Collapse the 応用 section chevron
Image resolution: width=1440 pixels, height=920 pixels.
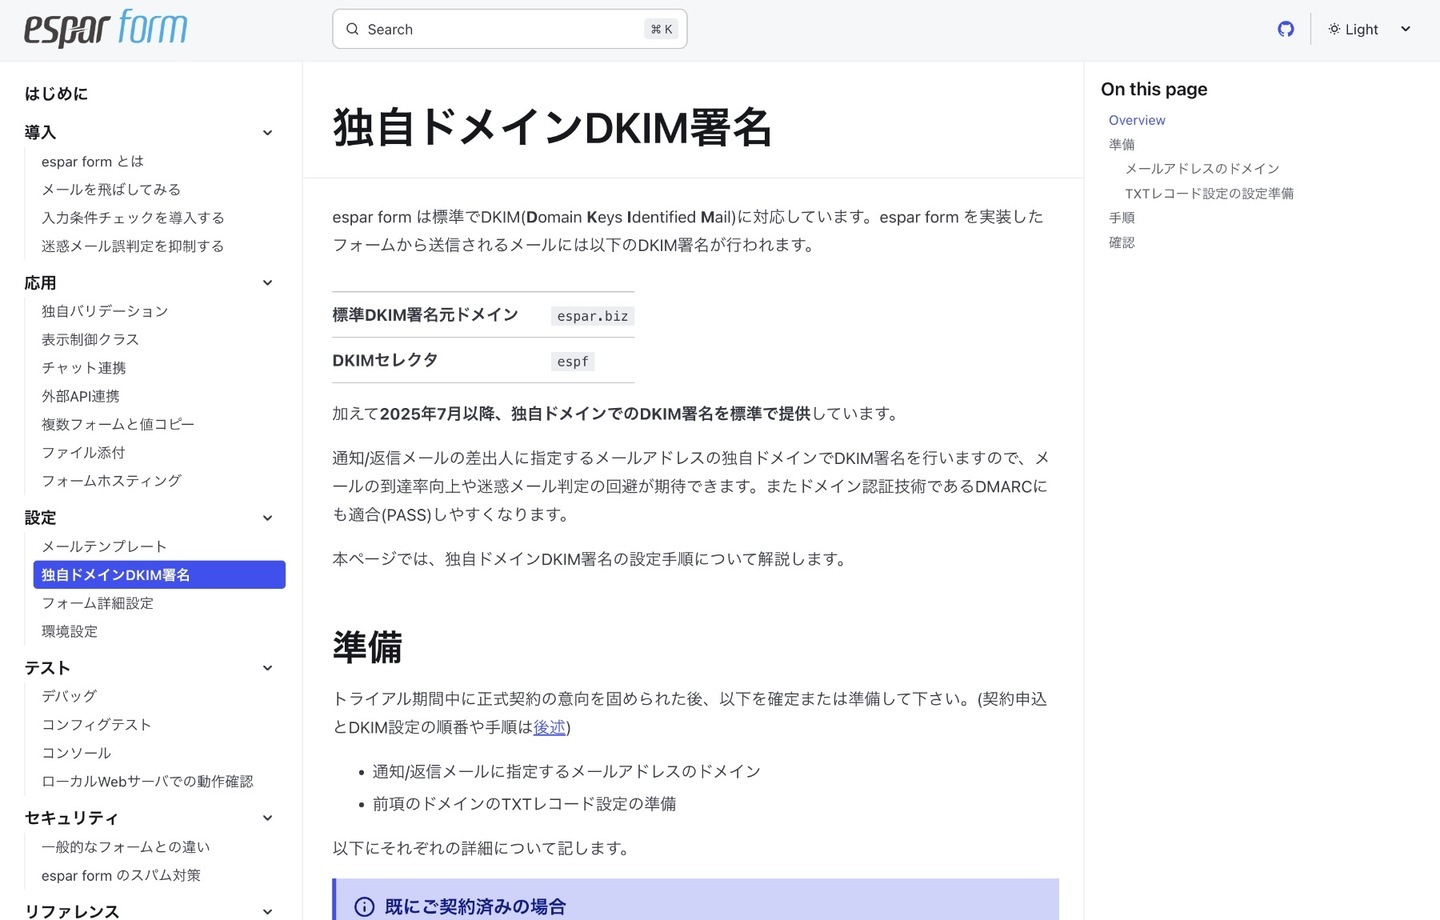[267, 283]
